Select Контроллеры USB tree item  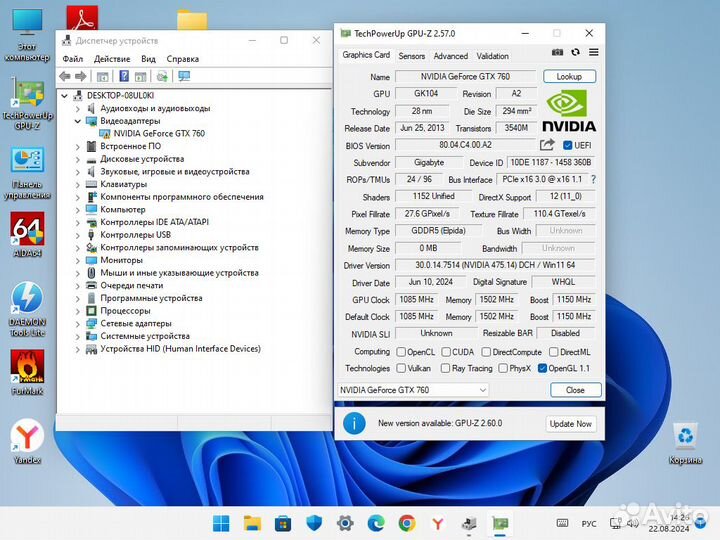[x=135, y=235]
